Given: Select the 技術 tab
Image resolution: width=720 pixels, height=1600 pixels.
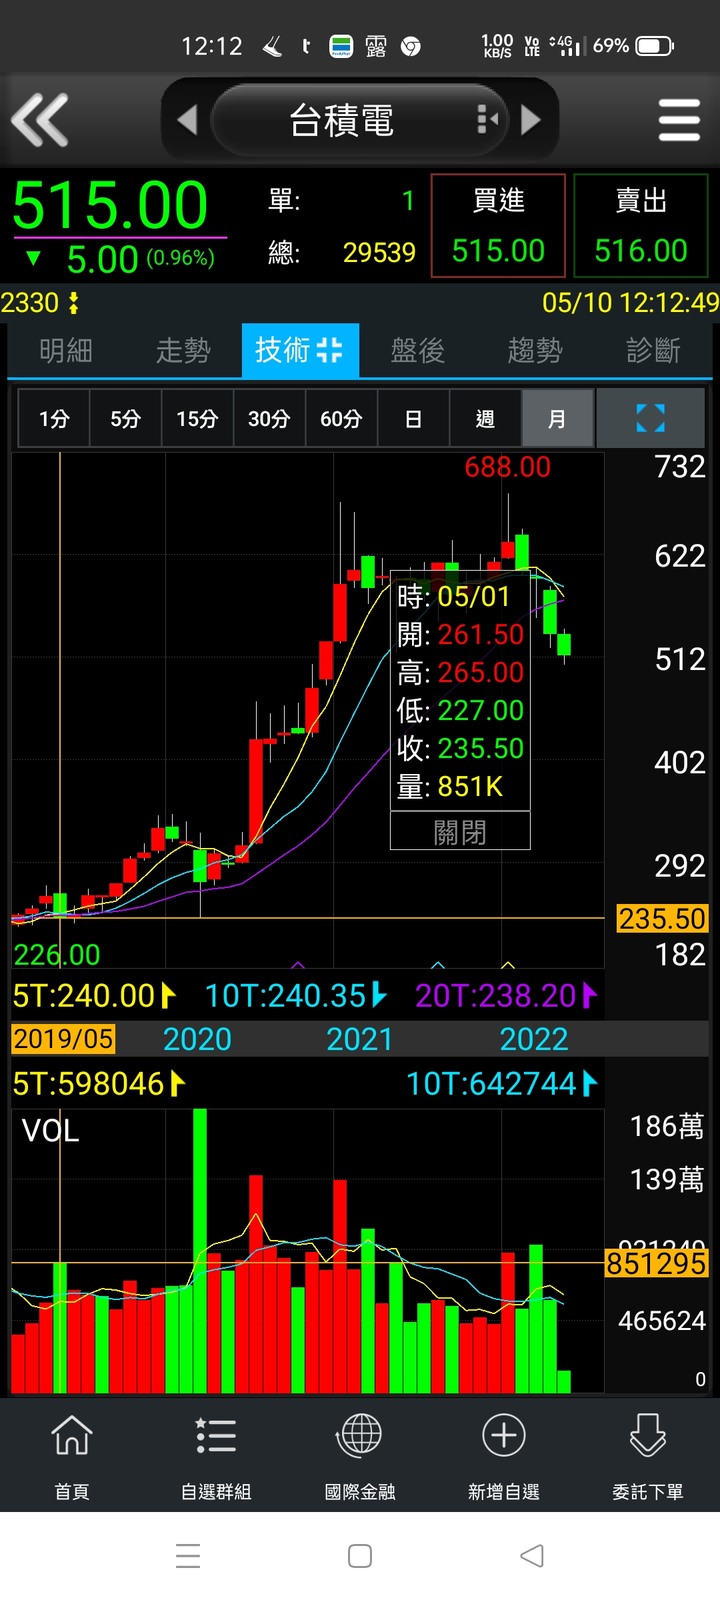Looking at the screenshot, I should click(x=300, y=350).
